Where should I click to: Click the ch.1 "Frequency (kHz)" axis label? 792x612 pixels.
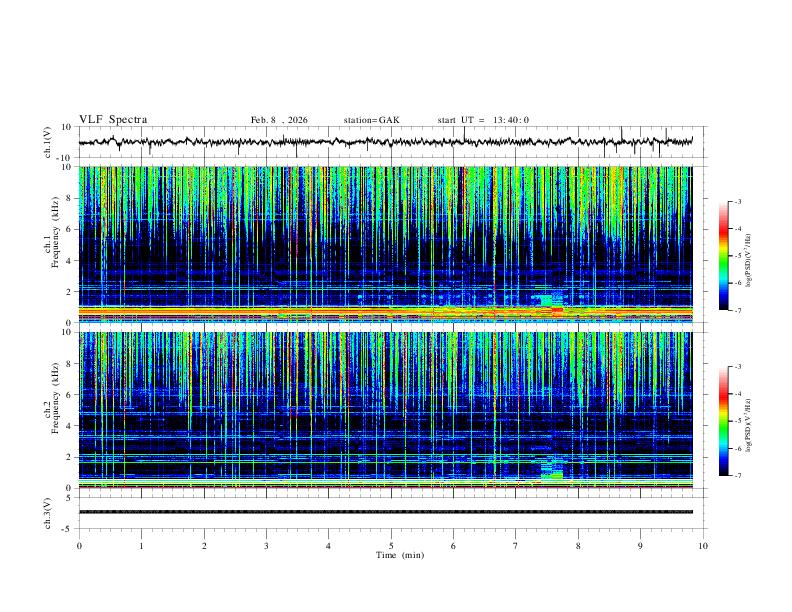tap(56, 232)
